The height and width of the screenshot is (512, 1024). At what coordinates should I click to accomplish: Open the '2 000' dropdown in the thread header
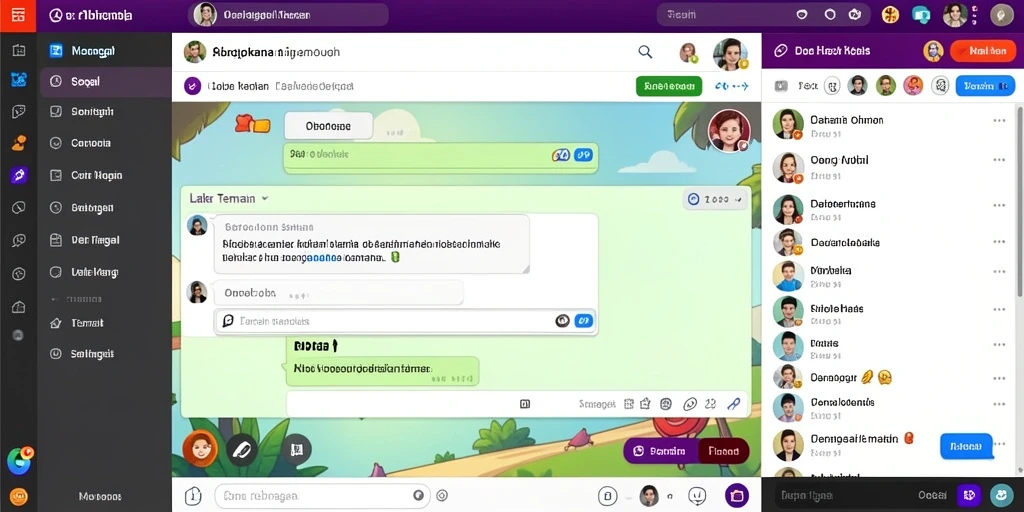pyautogui.click(x=715, y=199)
